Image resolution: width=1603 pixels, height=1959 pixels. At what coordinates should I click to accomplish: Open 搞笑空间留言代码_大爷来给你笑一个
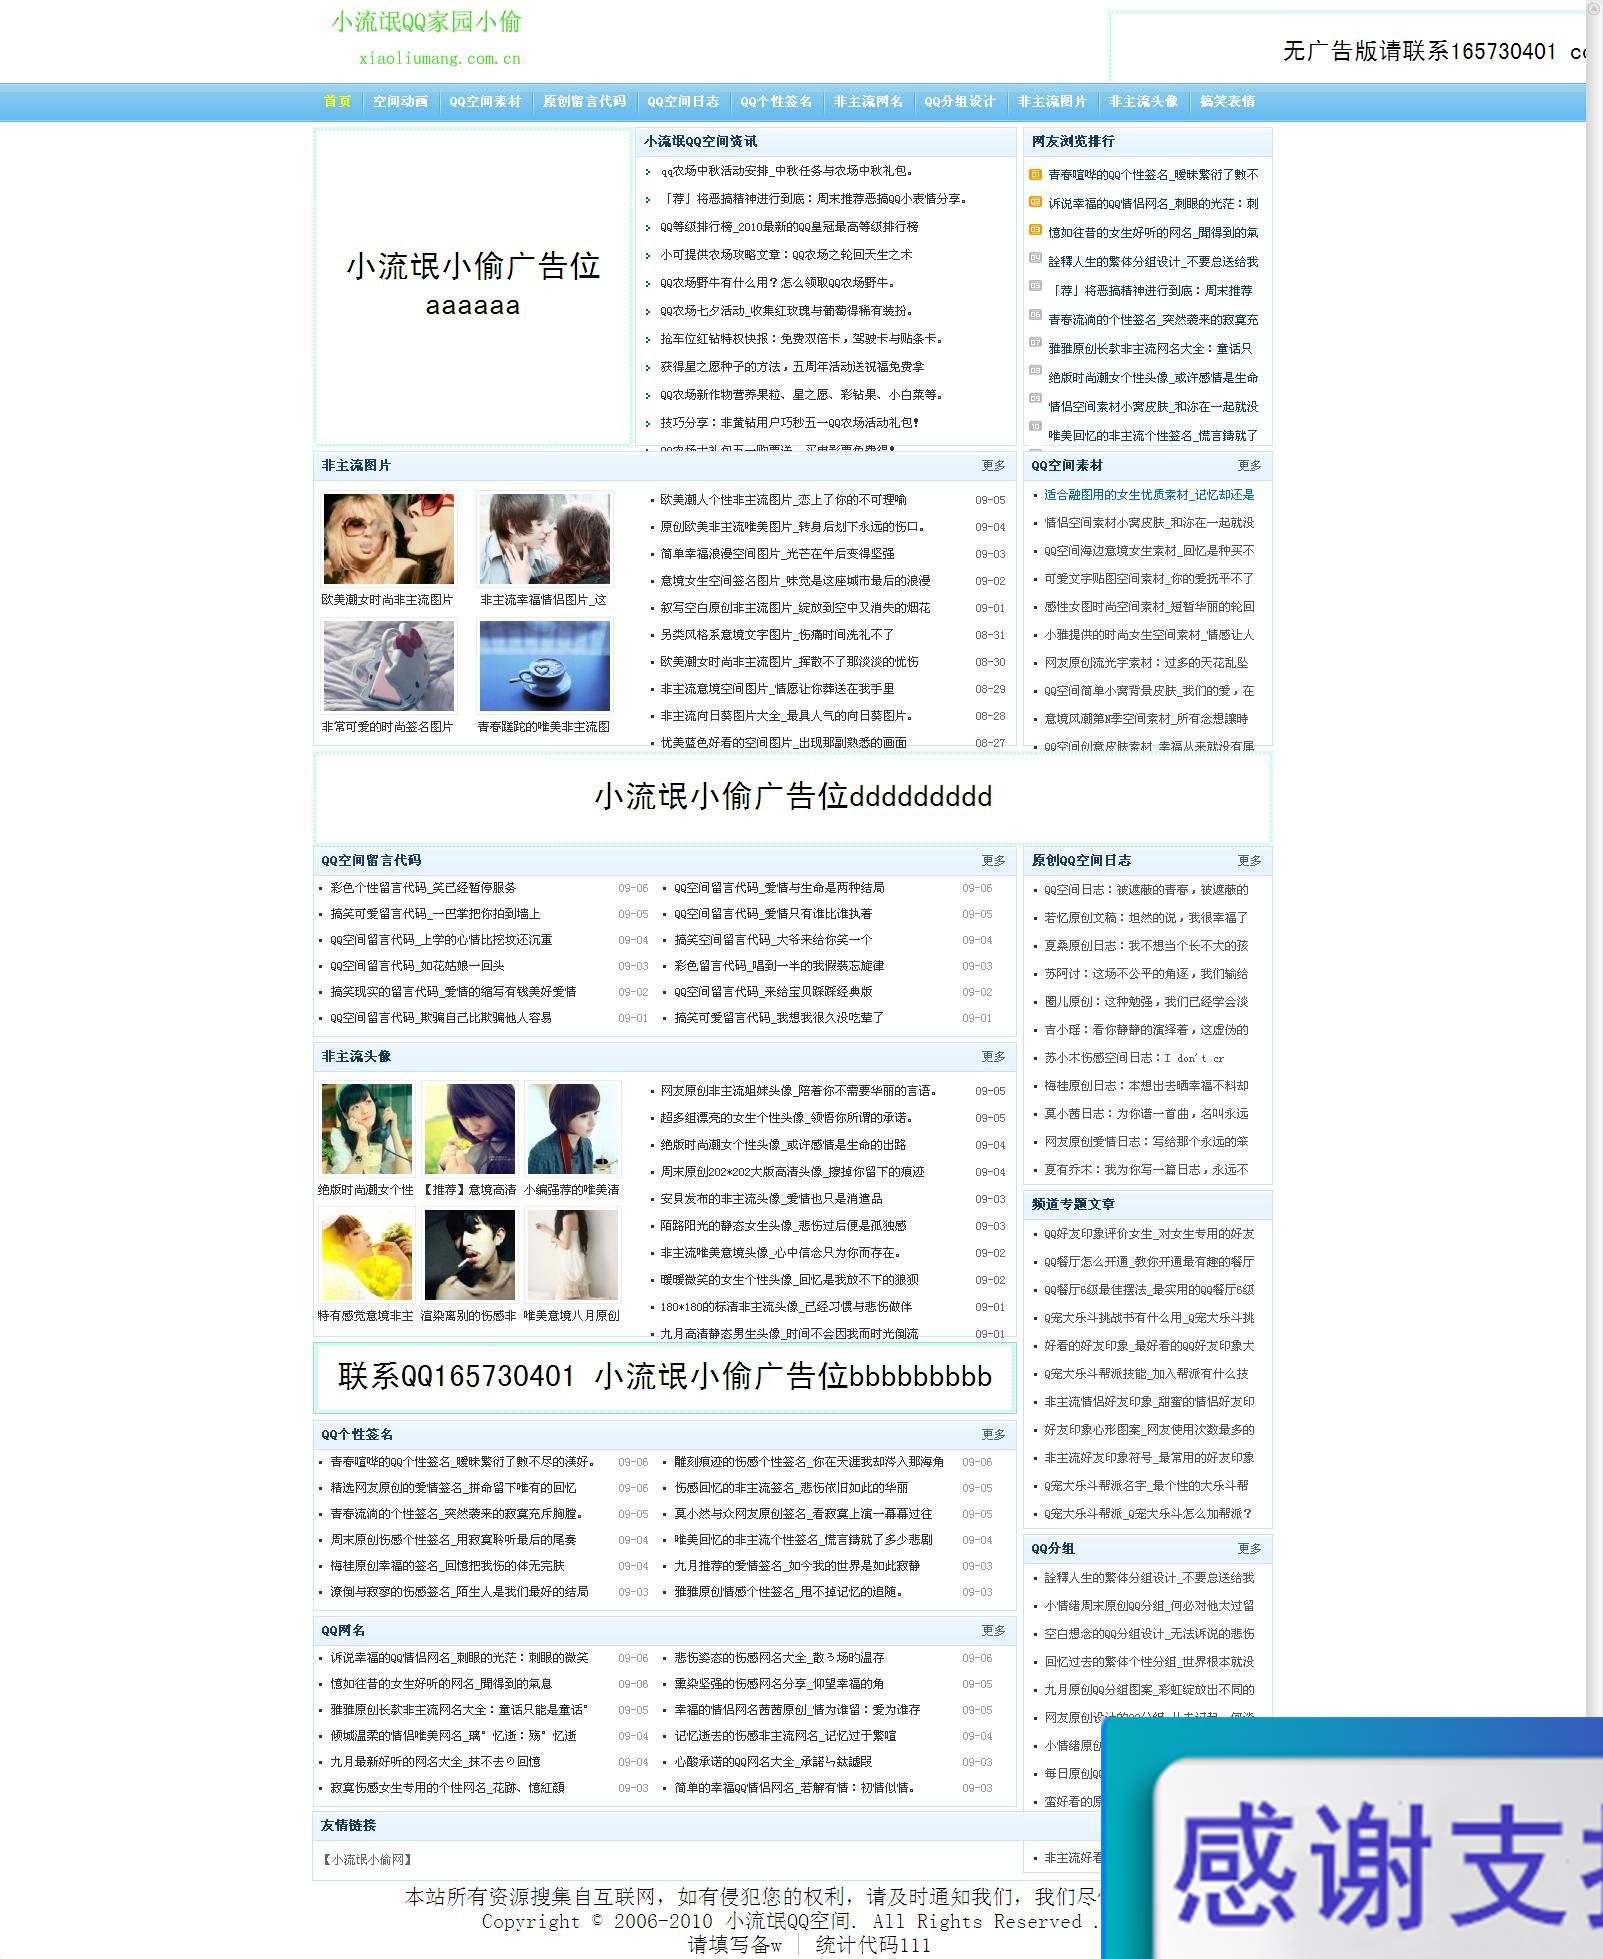pos(773,940)
